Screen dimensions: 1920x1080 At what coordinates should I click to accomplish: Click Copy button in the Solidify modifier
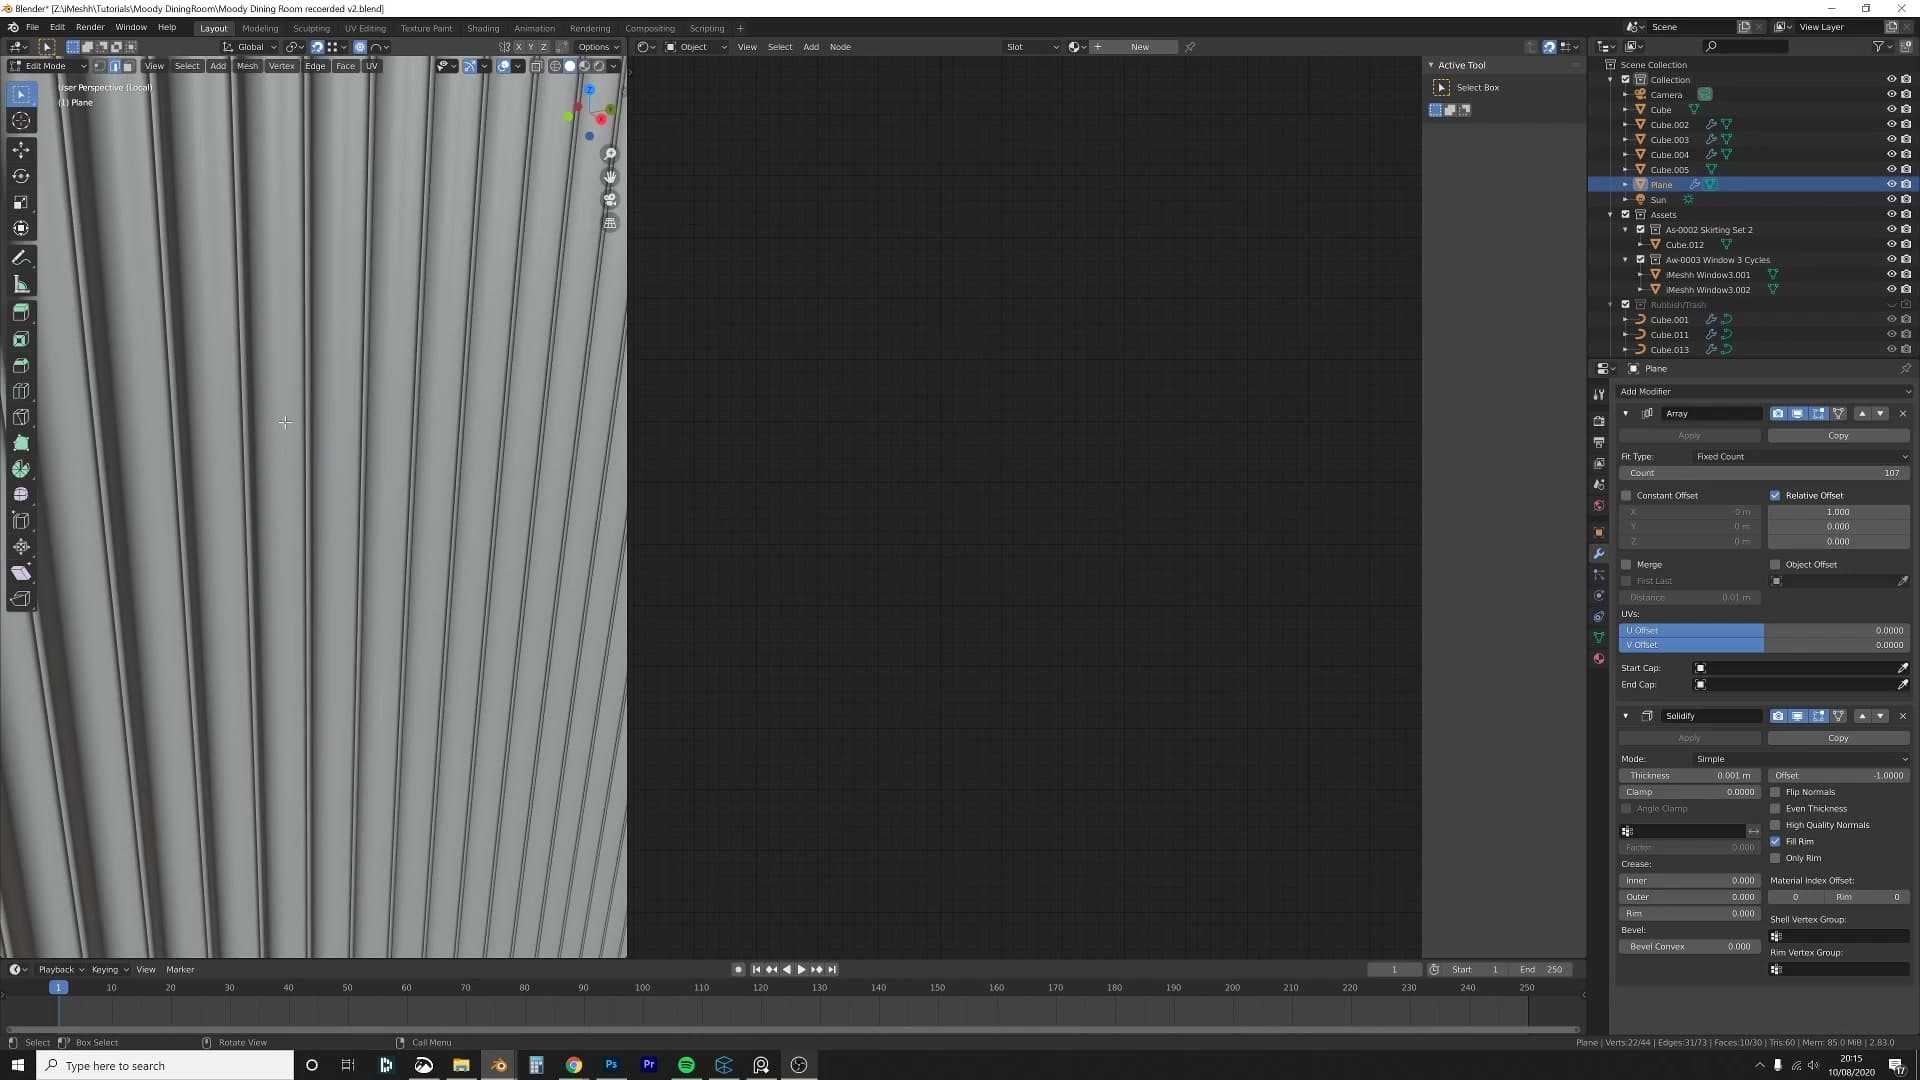(1838, 738)
